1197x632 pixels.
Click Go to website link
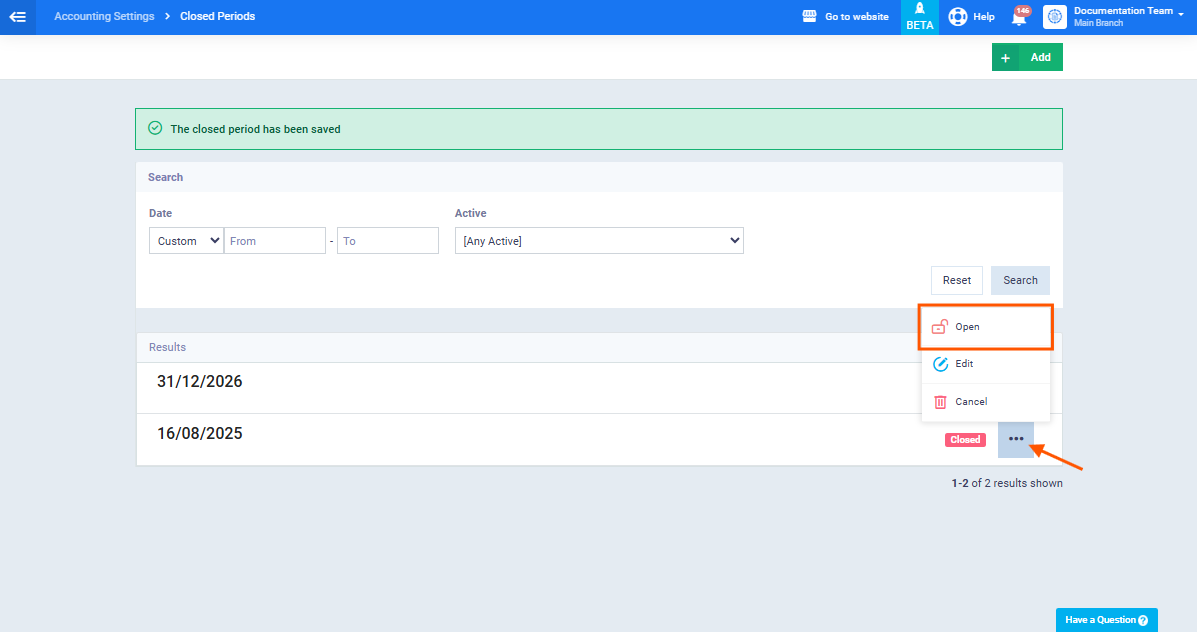coord(857,16)
